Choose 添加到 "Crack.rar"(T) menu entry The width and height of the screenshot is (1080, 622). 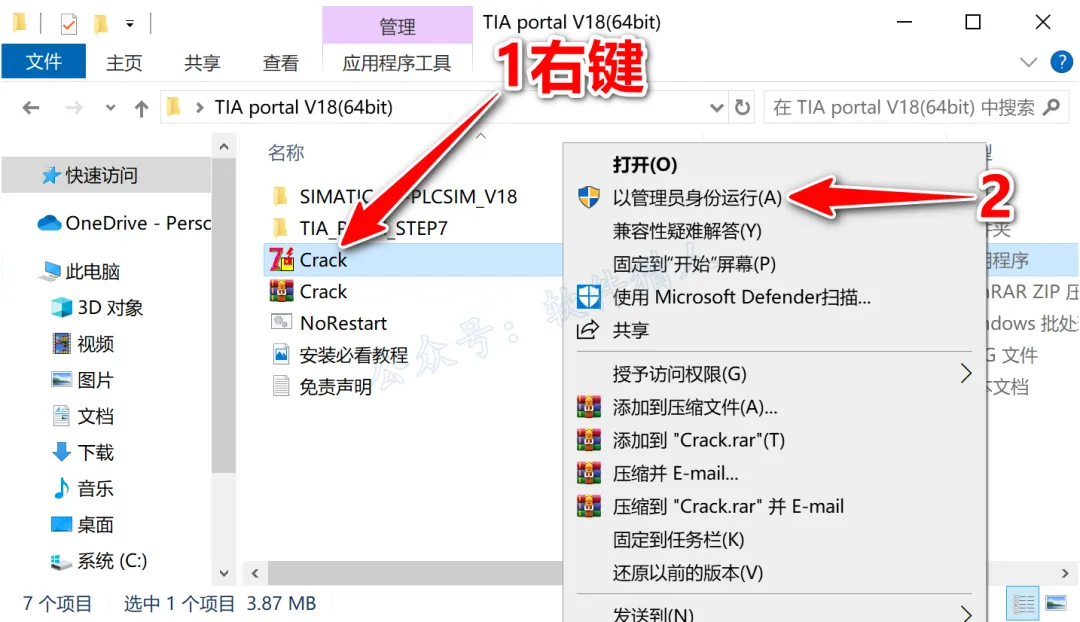point(698,440)
